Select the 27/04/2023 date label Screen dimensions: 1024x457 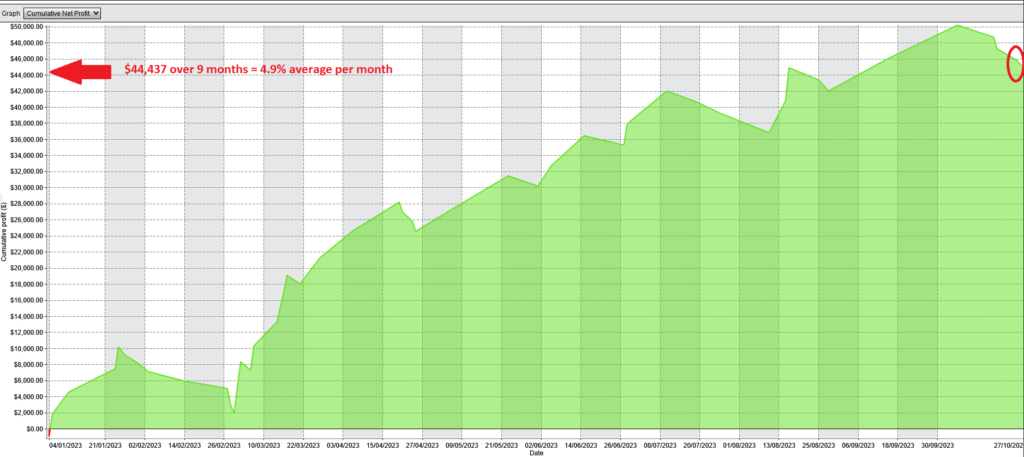pos(422,444)
